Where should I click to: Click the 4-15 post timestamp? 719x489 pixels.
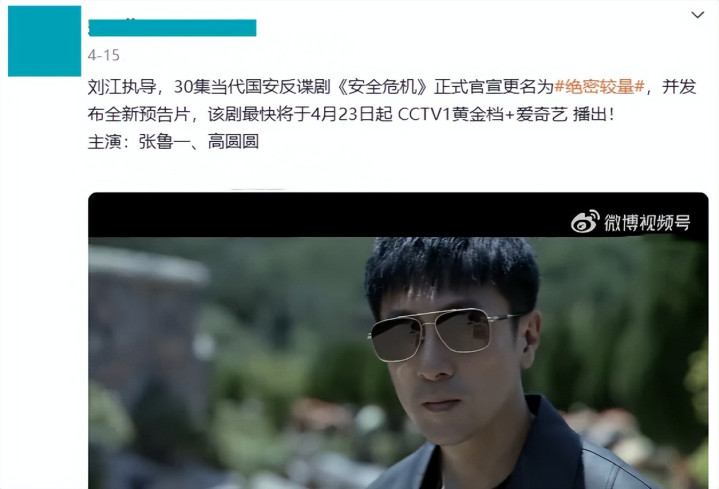pos(104,56)
